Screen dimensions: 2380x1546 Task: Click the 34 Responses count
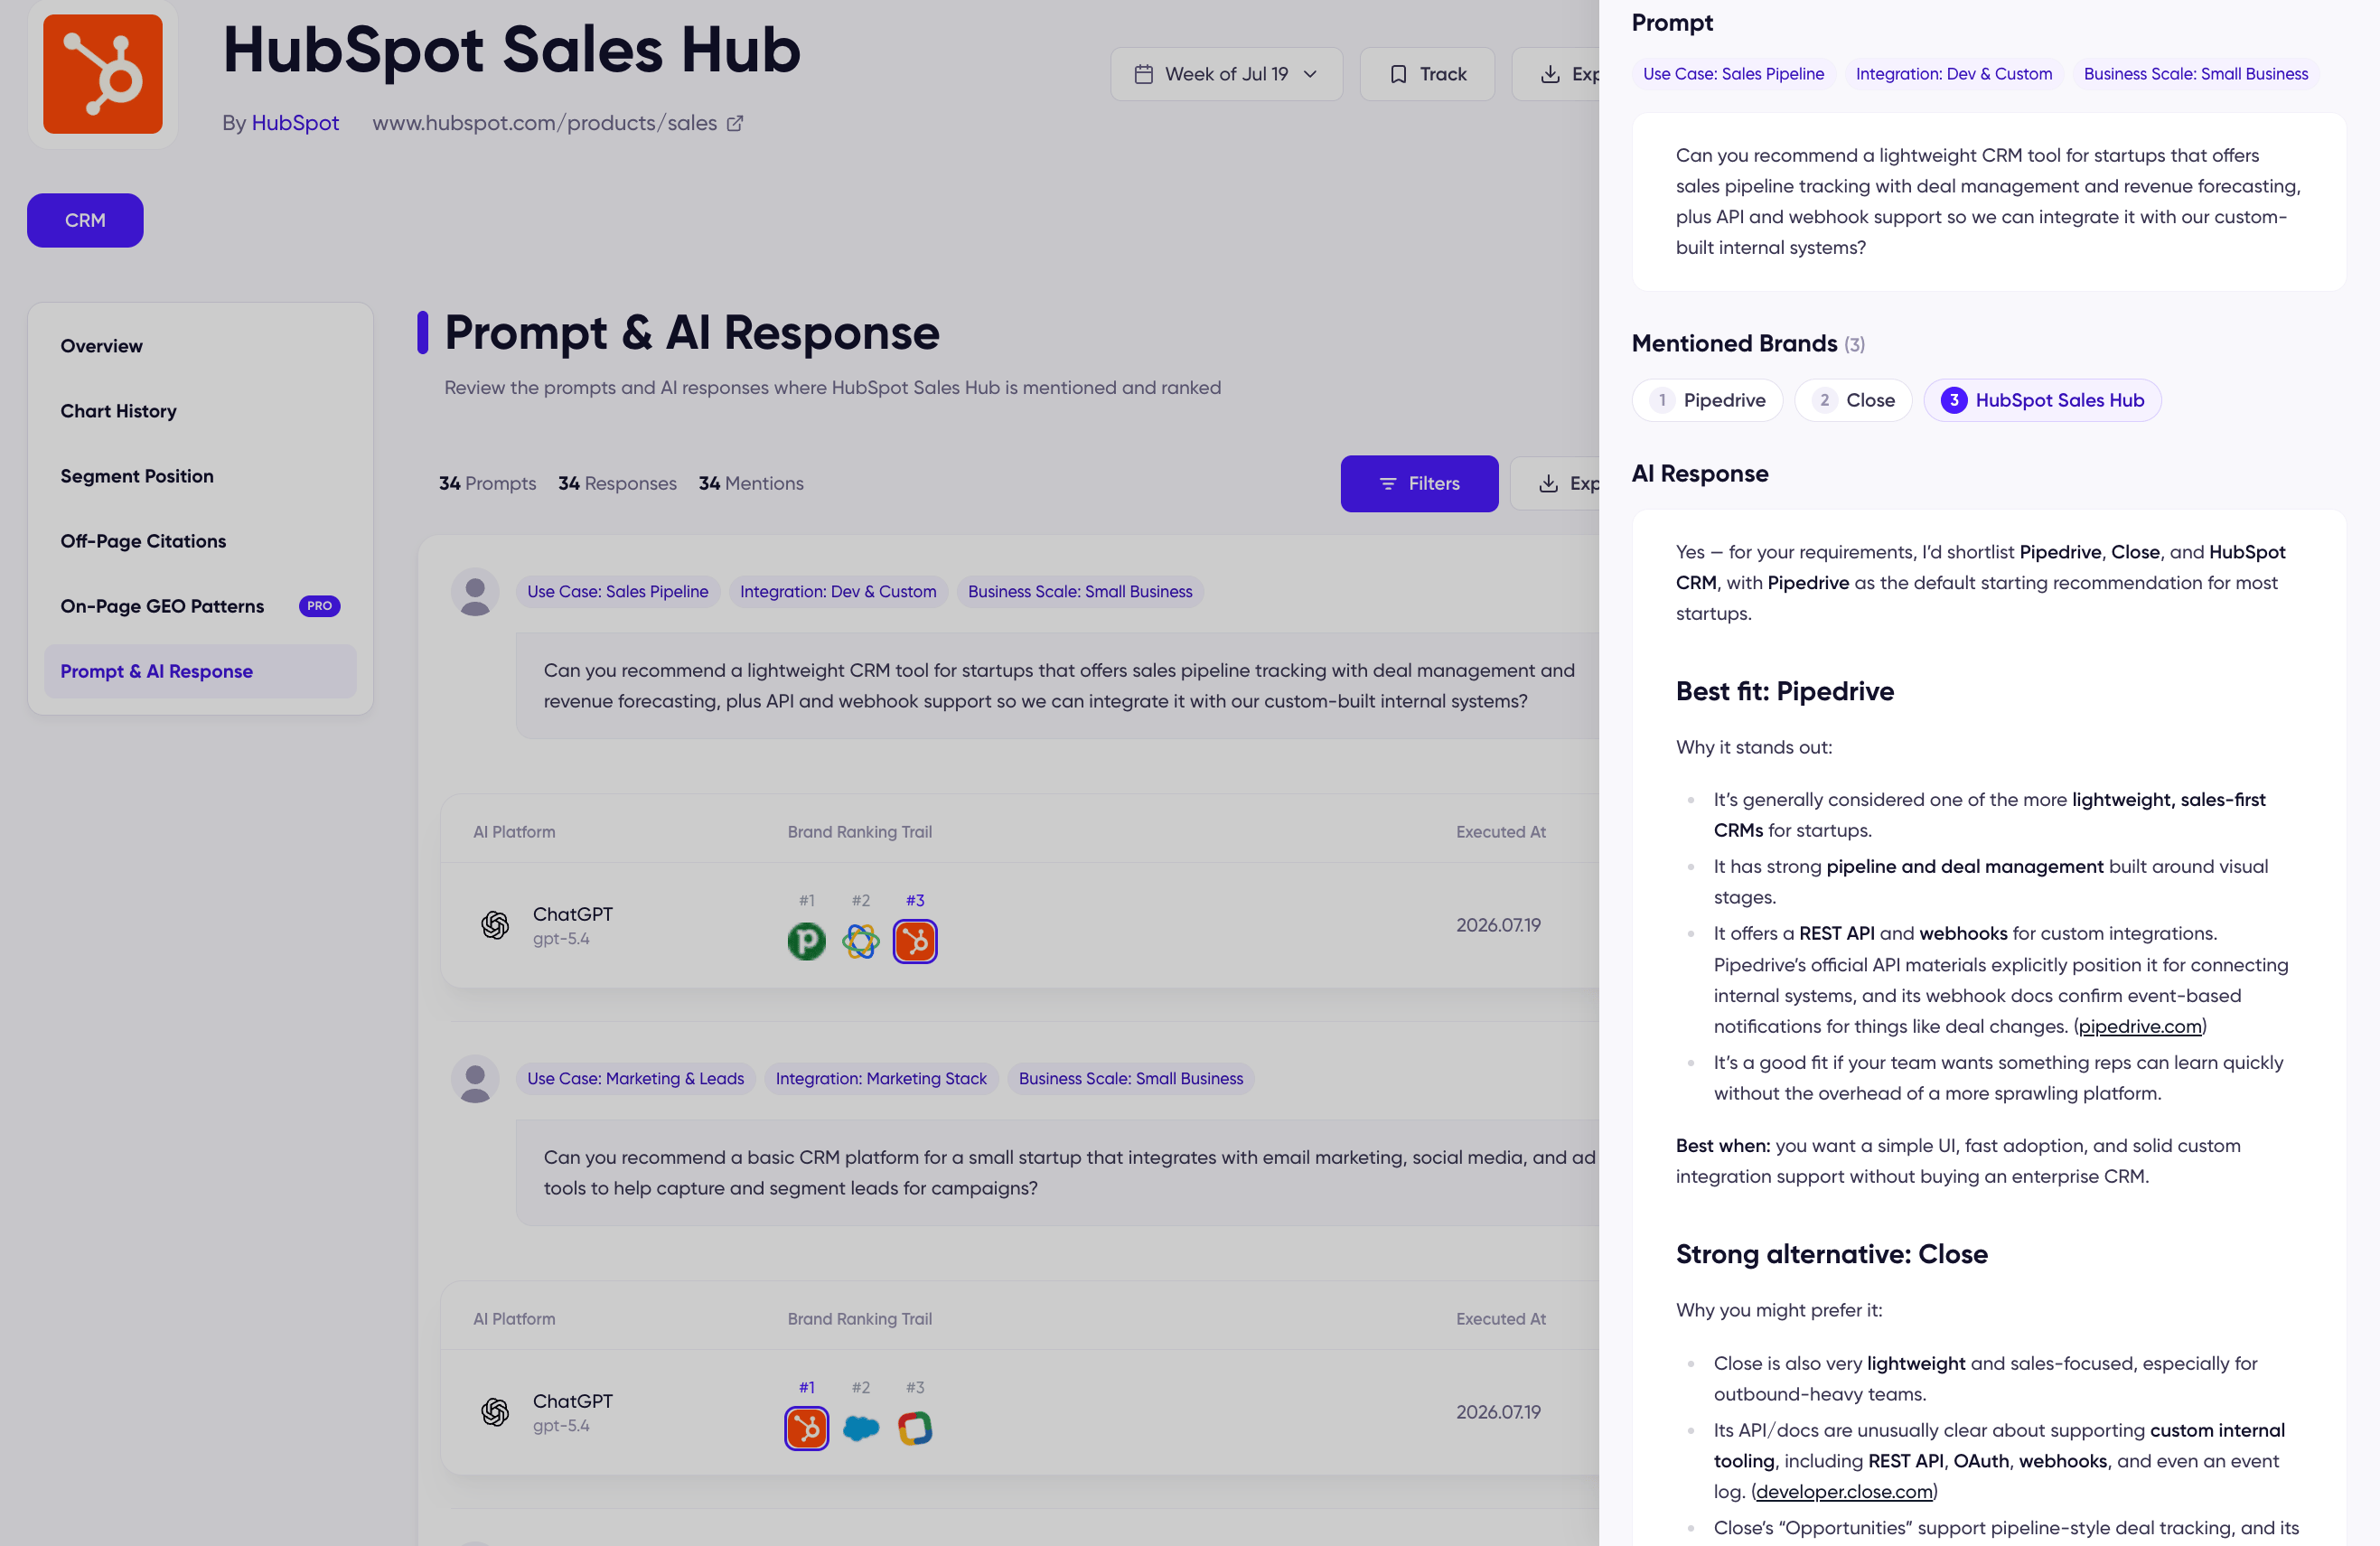coord(617,483)
